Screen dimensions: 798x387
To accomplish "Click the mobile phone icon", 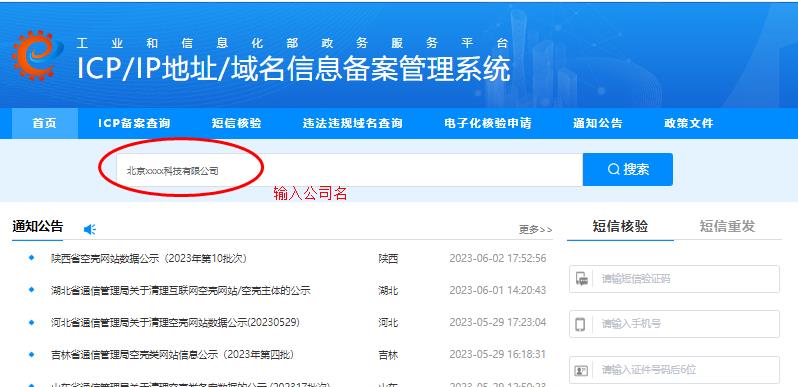I will [581, 324].
